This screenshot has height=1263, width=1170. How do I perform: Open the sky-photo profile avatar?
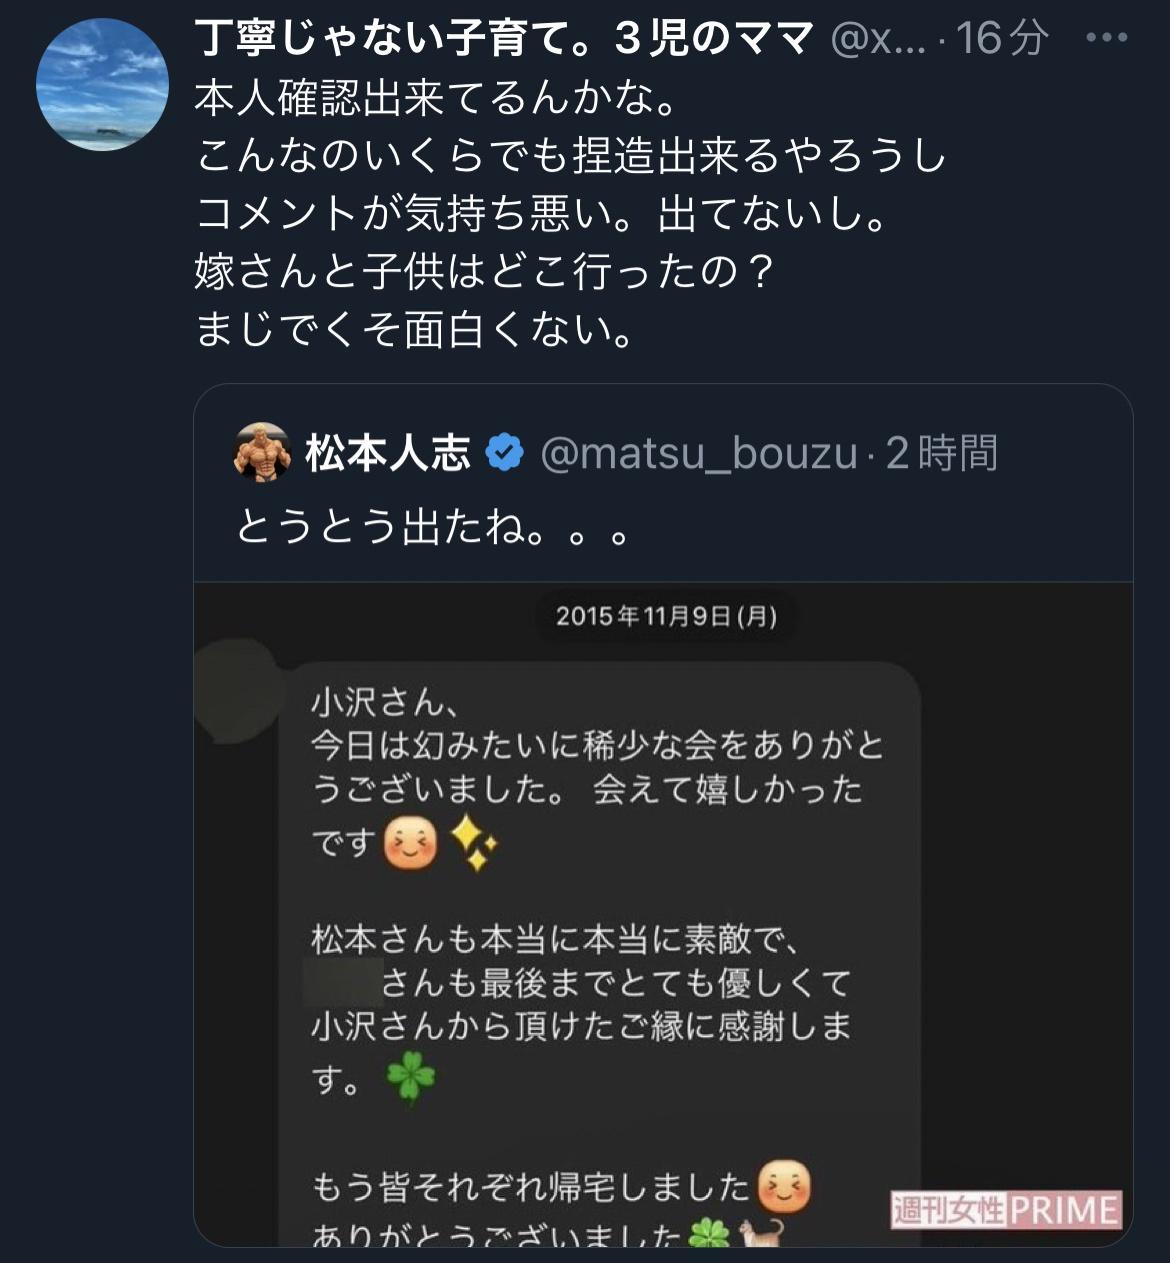click(x=102, y=84)
